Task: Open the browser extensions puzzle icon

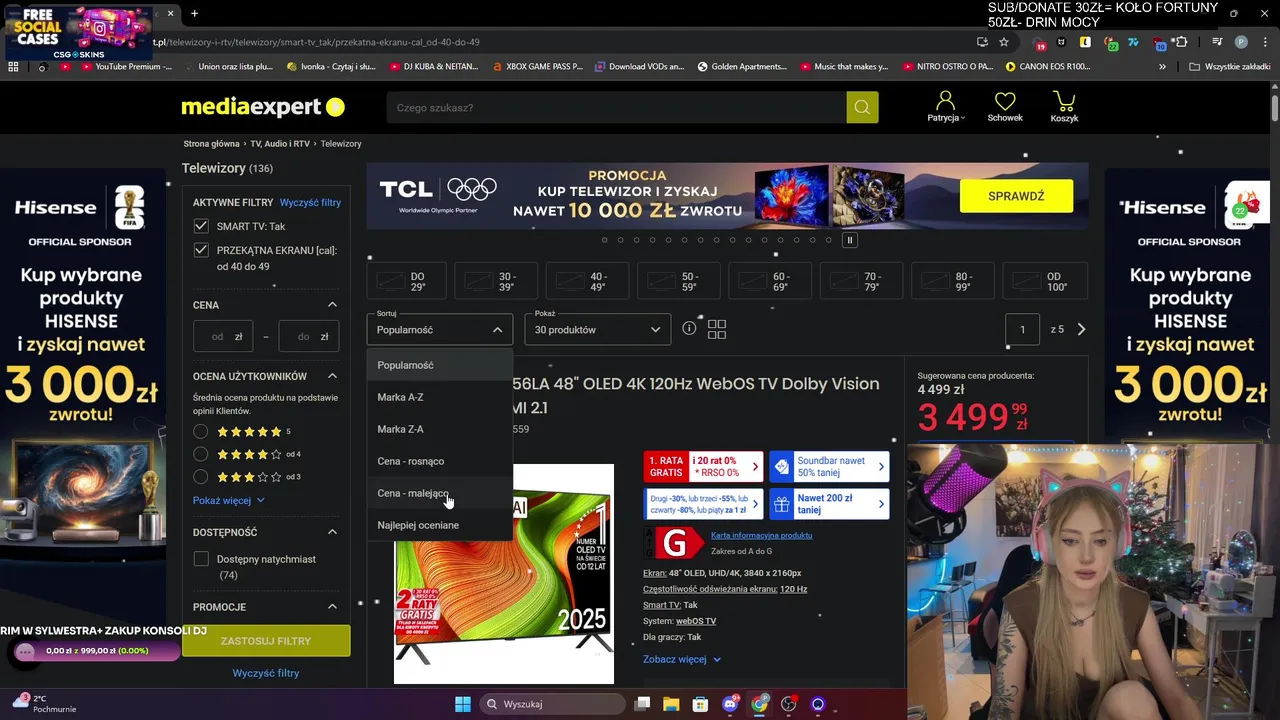Action: point(1181,42)
